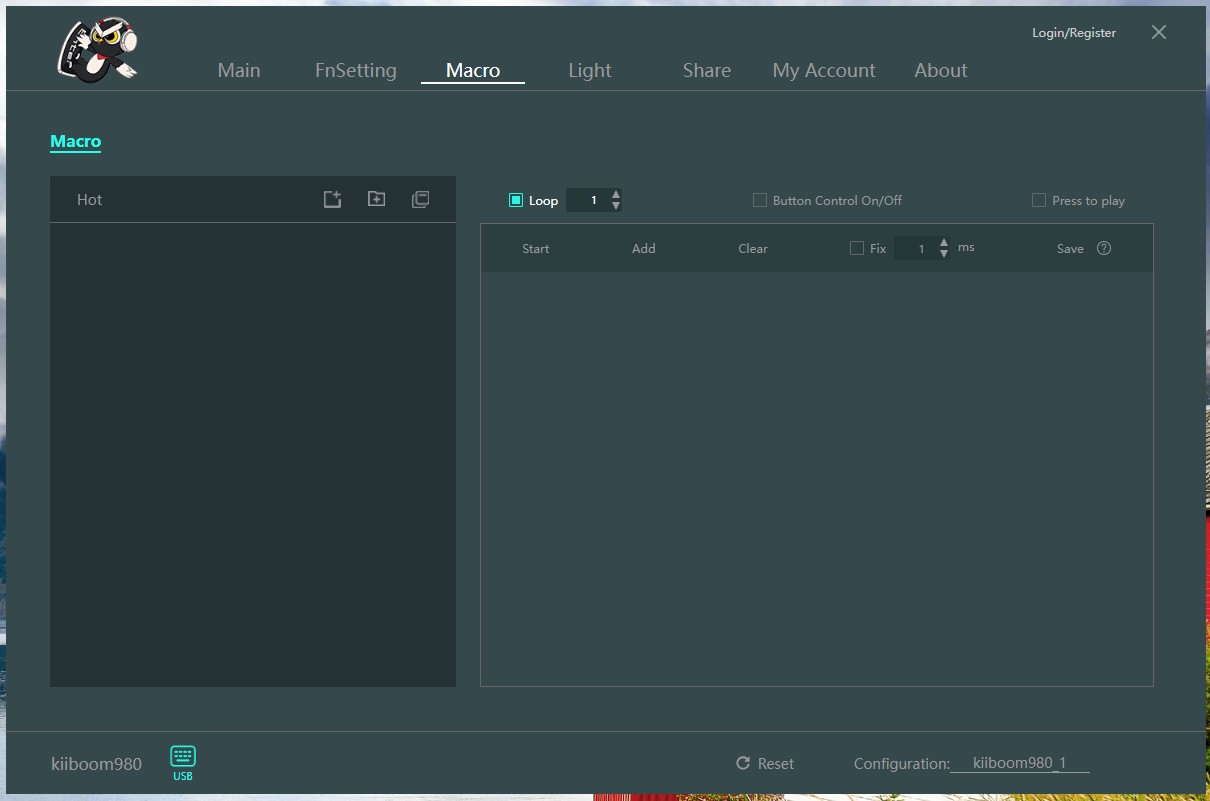The width and height of the screenshot is (1210, 801).
Task: Click the Fix milliseconds input field
Action: click(915, 248)
